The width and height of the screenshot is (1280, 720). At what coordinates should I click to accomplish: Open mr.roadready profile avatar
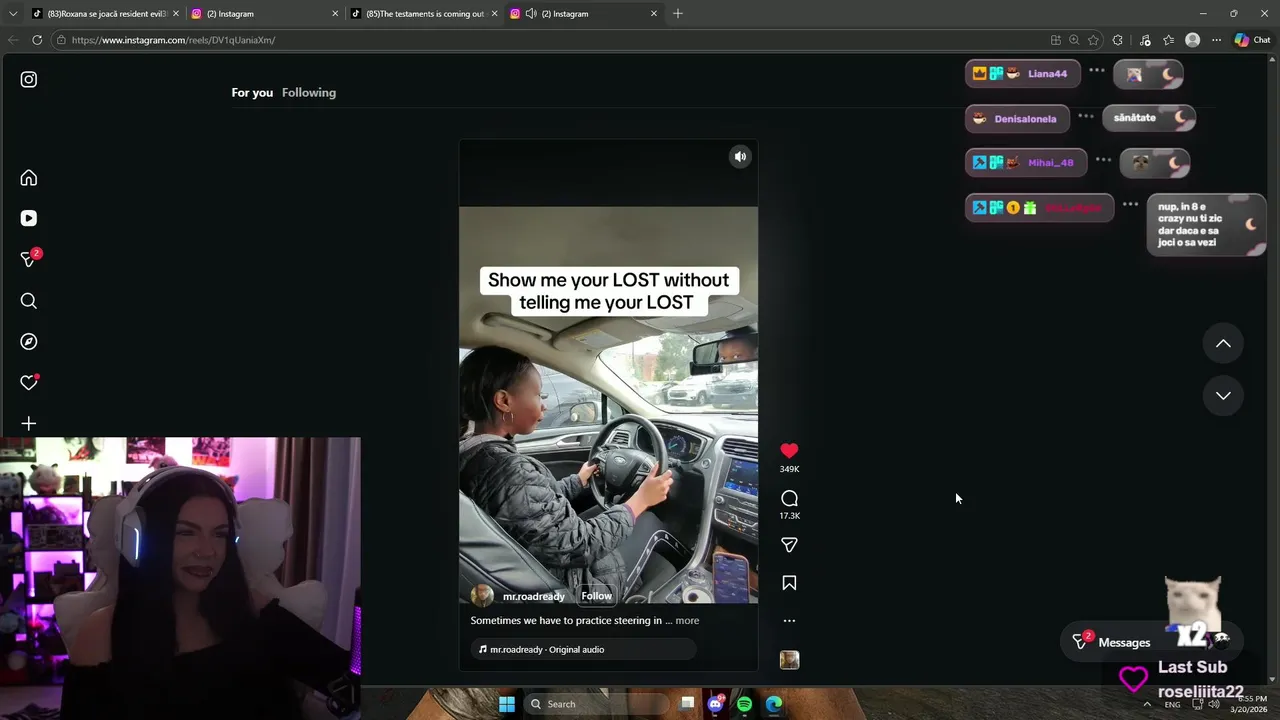point(482,596)
